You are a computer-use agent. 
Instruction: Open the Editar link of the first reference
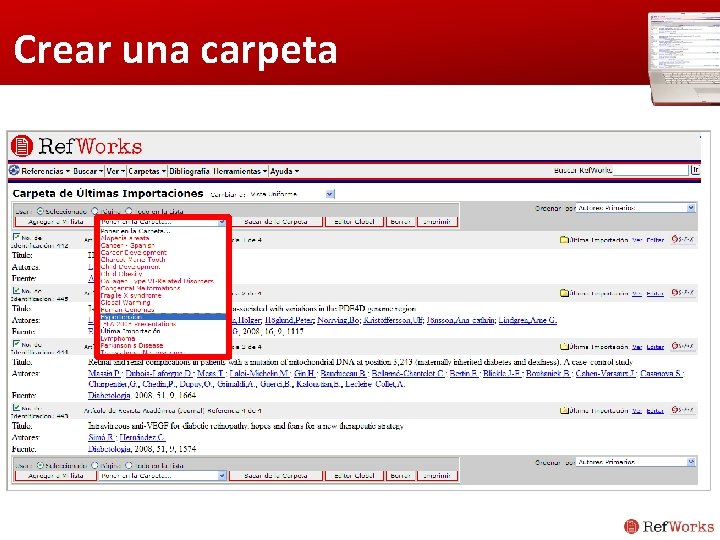point(655,240)
